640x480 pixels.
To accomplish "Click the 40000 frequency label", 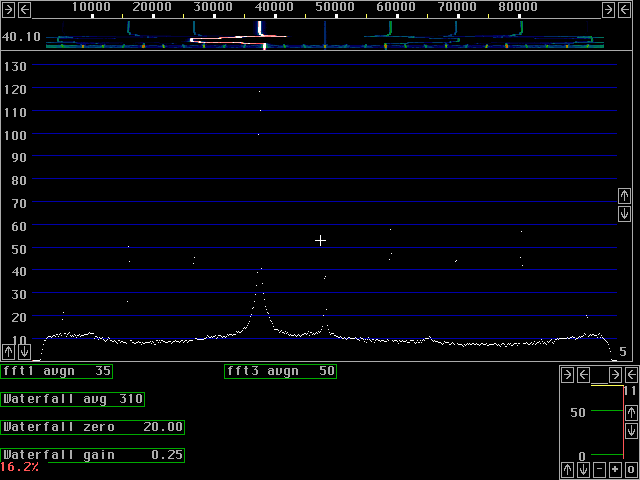I will [x=274, y=7].
